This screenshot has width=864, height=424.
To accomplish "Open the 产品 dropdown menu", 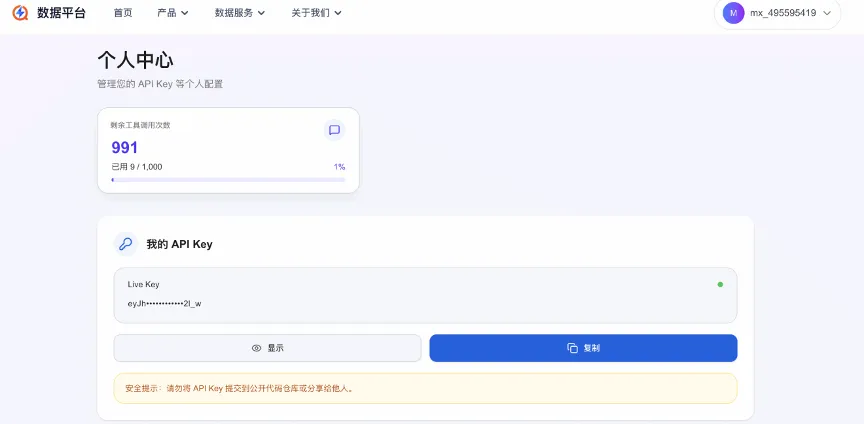I will tap(172, 13).
